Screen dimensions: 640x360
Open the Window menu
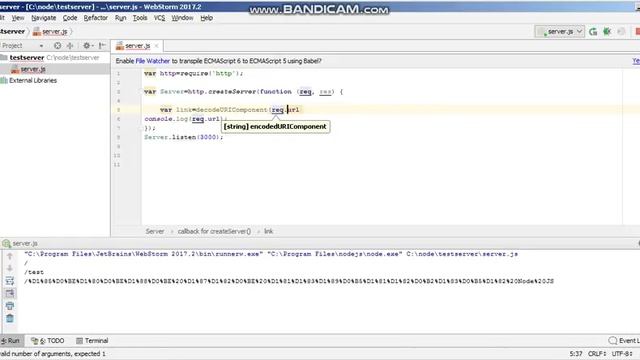[x=182, y=18]
